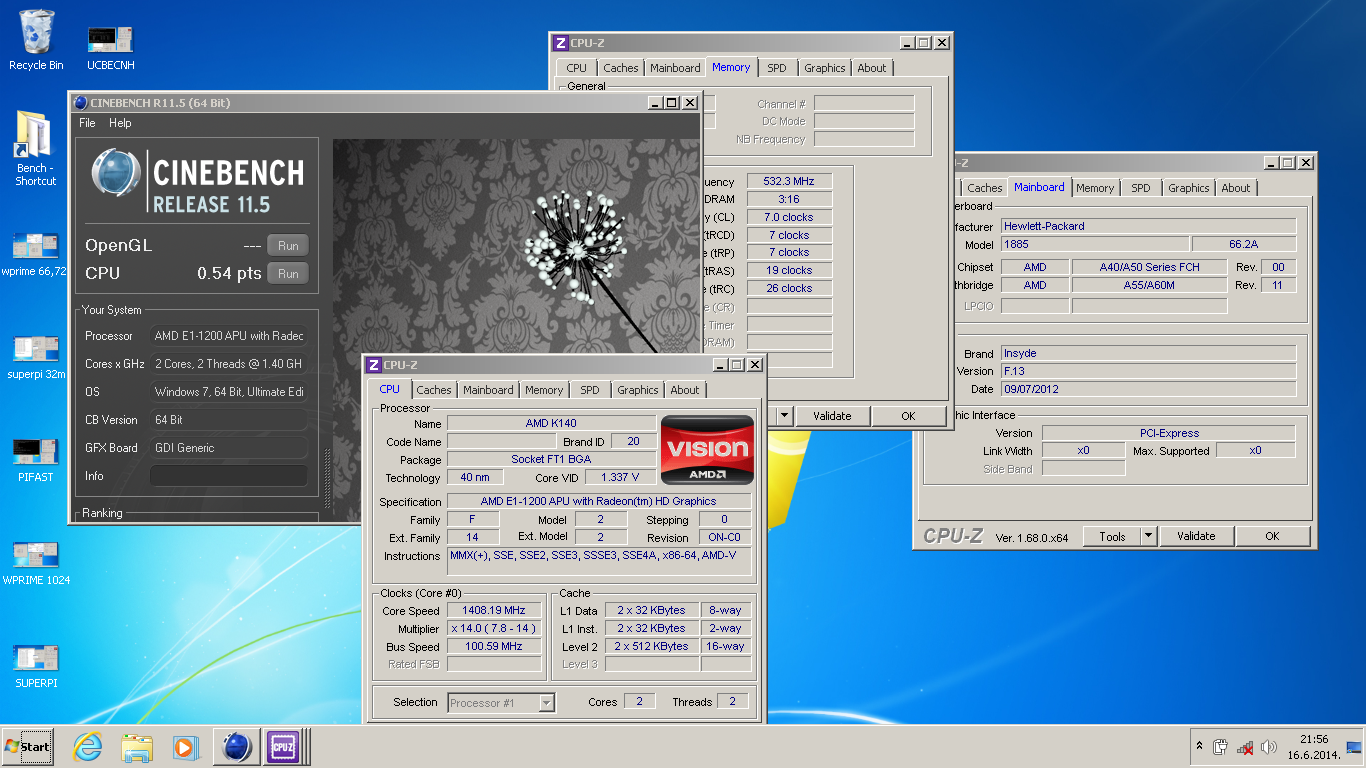
Task: Launch Internet Explorer from the taskbar
Action: point(88,746)
